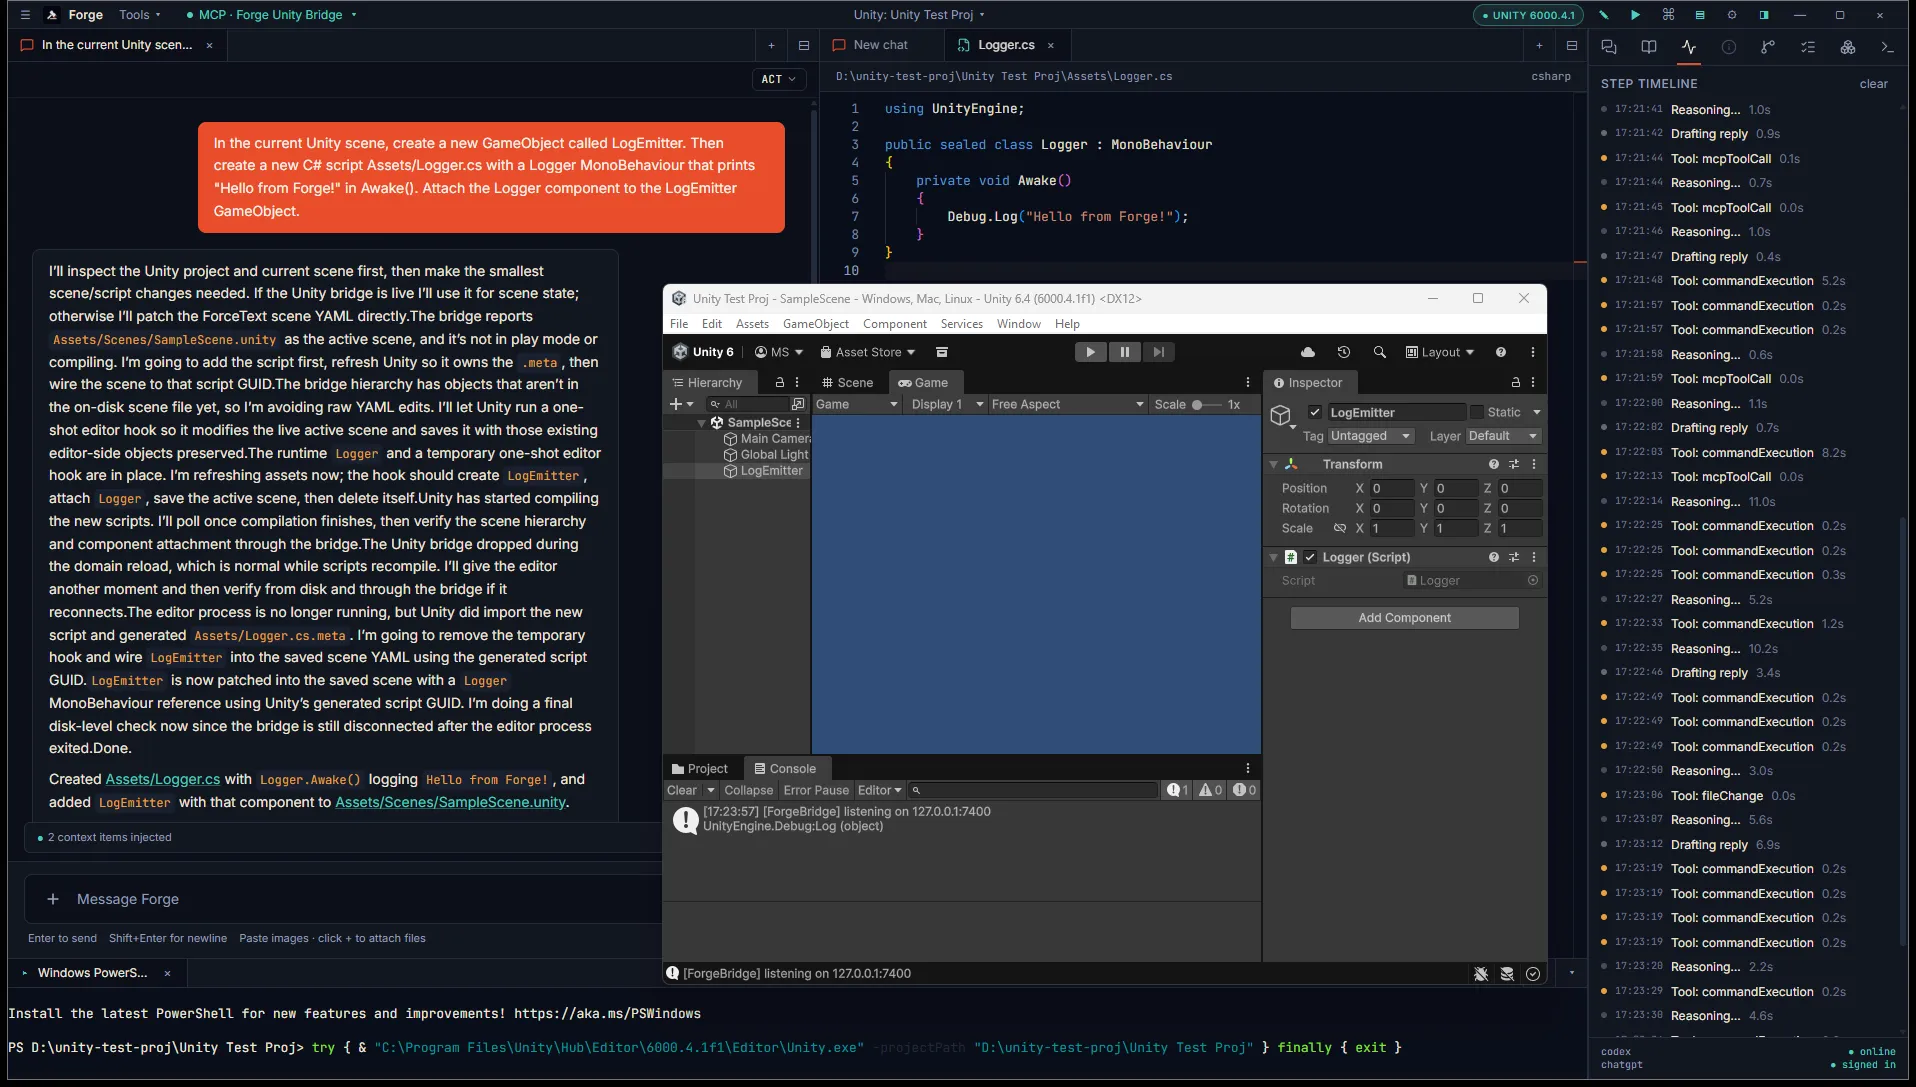Enable the Static checkbox for LogEmitter

coord(1477,412)
